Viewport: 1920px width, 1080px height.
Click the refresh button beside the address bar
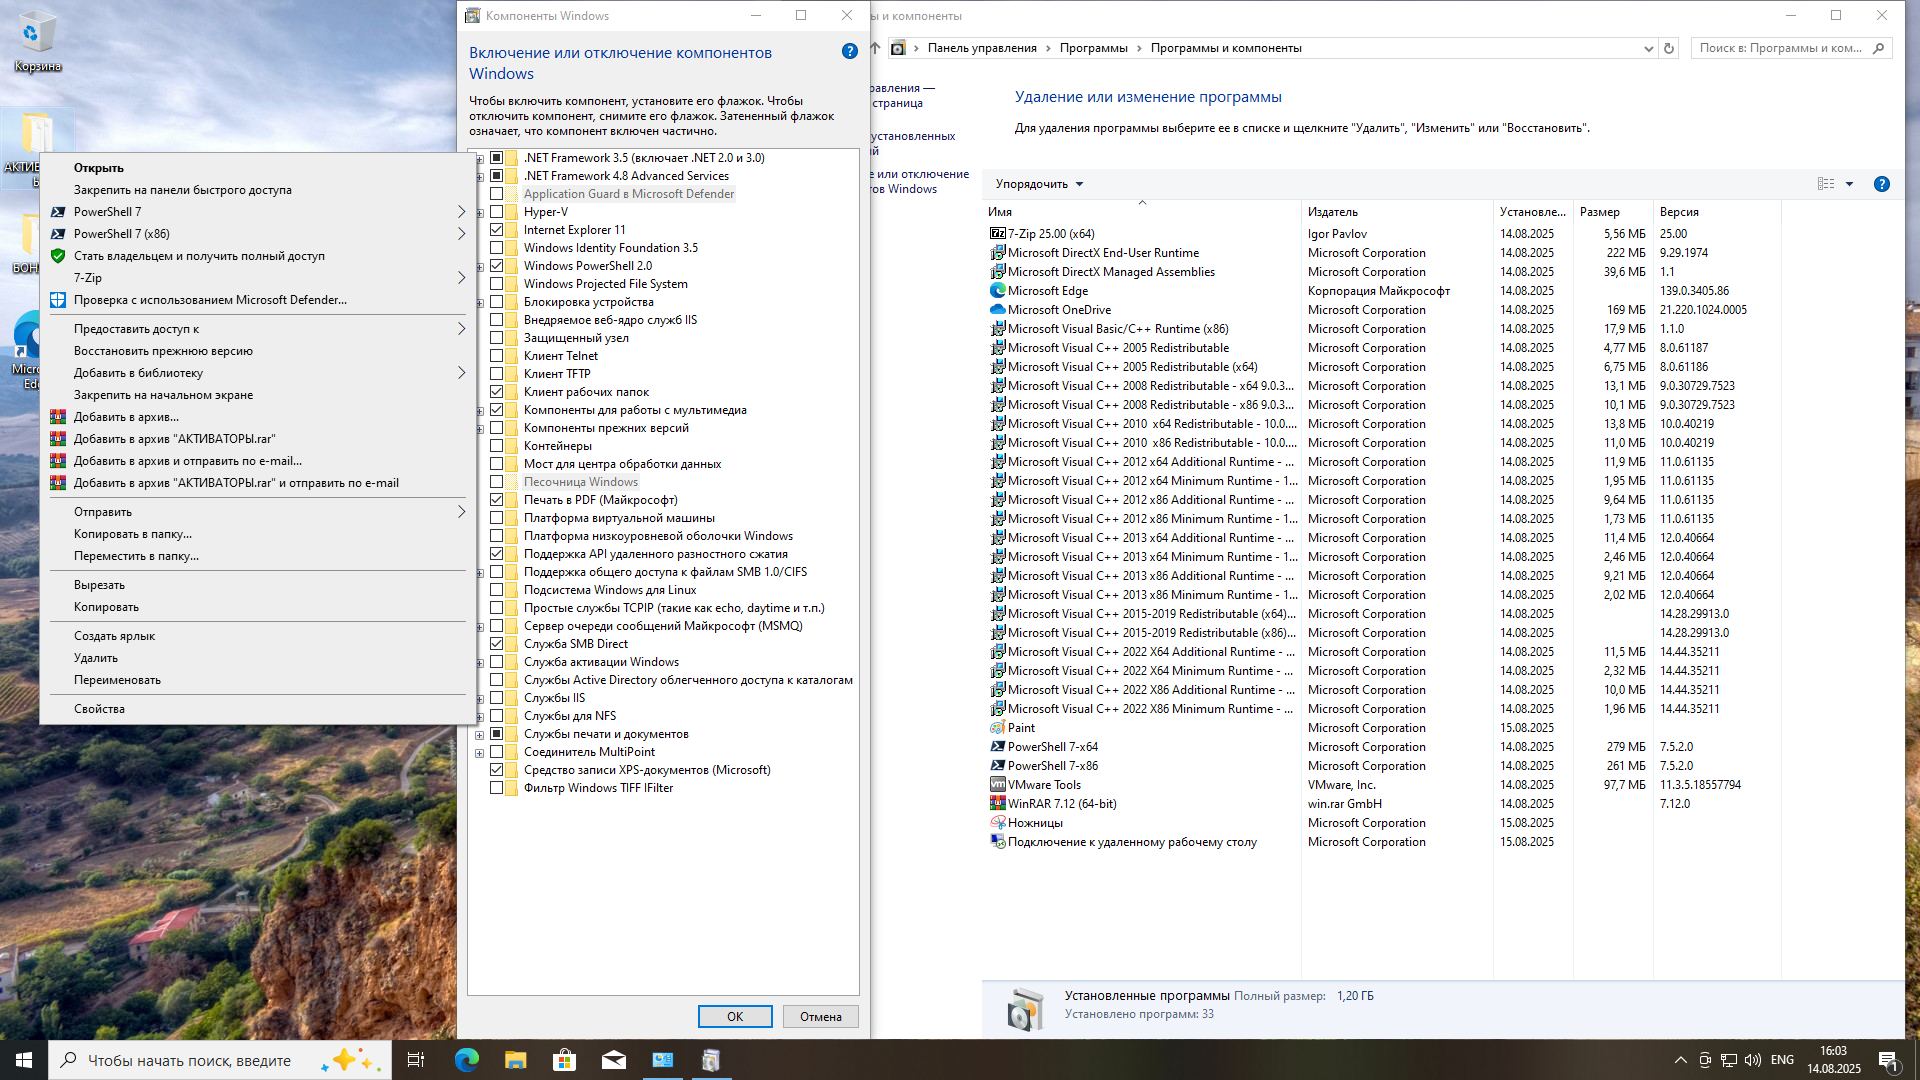(x=1668, y=48)
